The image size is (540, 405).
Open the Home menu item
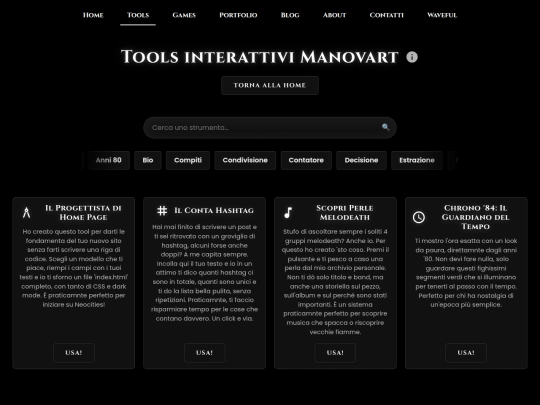pyautogui.click(x=93, y=15)
